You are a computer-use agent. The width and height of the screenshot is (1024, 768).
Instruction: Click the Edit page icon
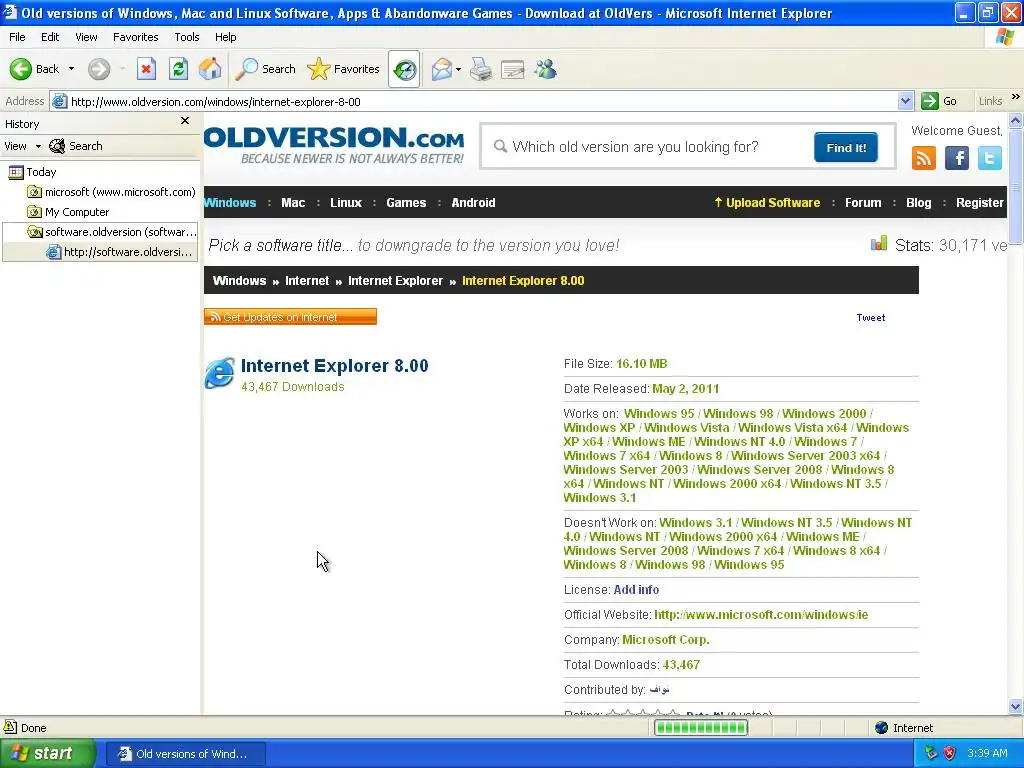513,69
